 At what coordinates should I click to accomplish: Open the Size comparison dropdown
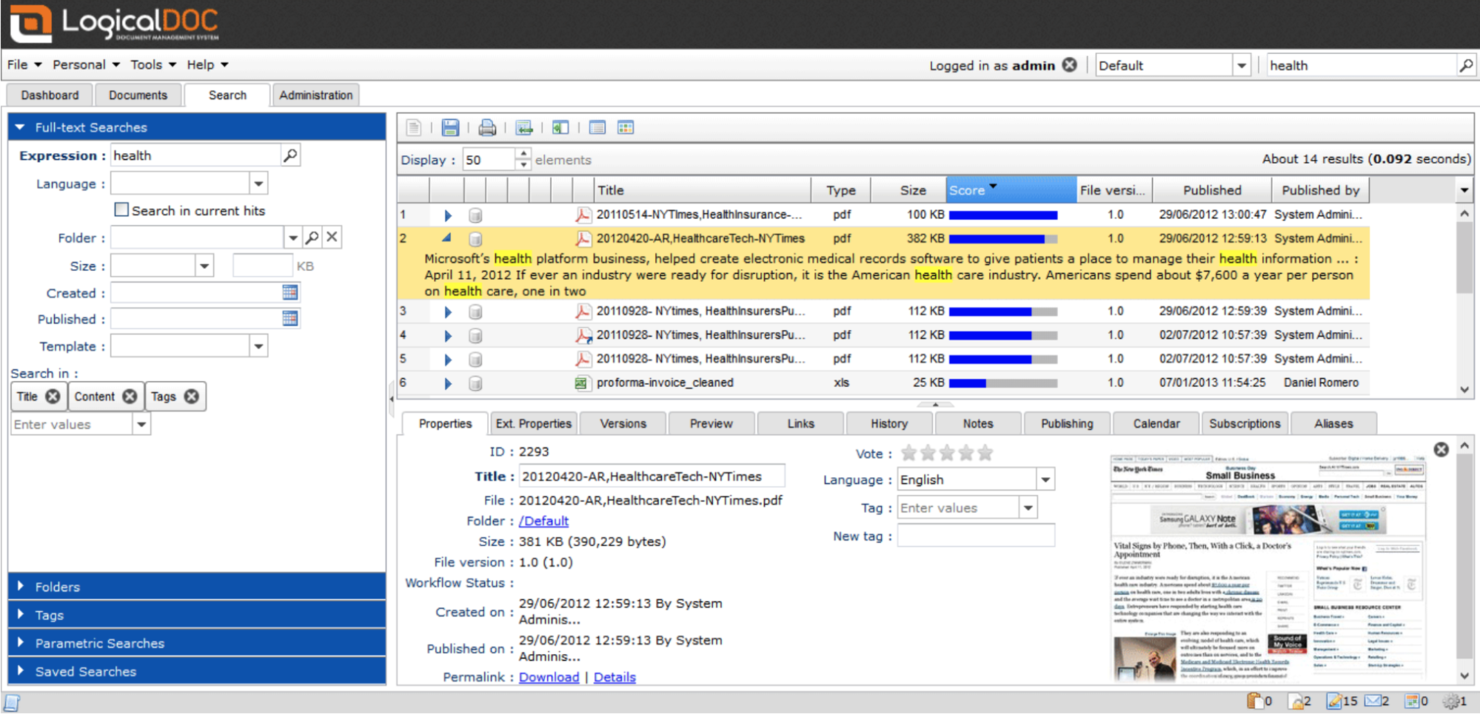pyautogui.click(x=204, y=266)
